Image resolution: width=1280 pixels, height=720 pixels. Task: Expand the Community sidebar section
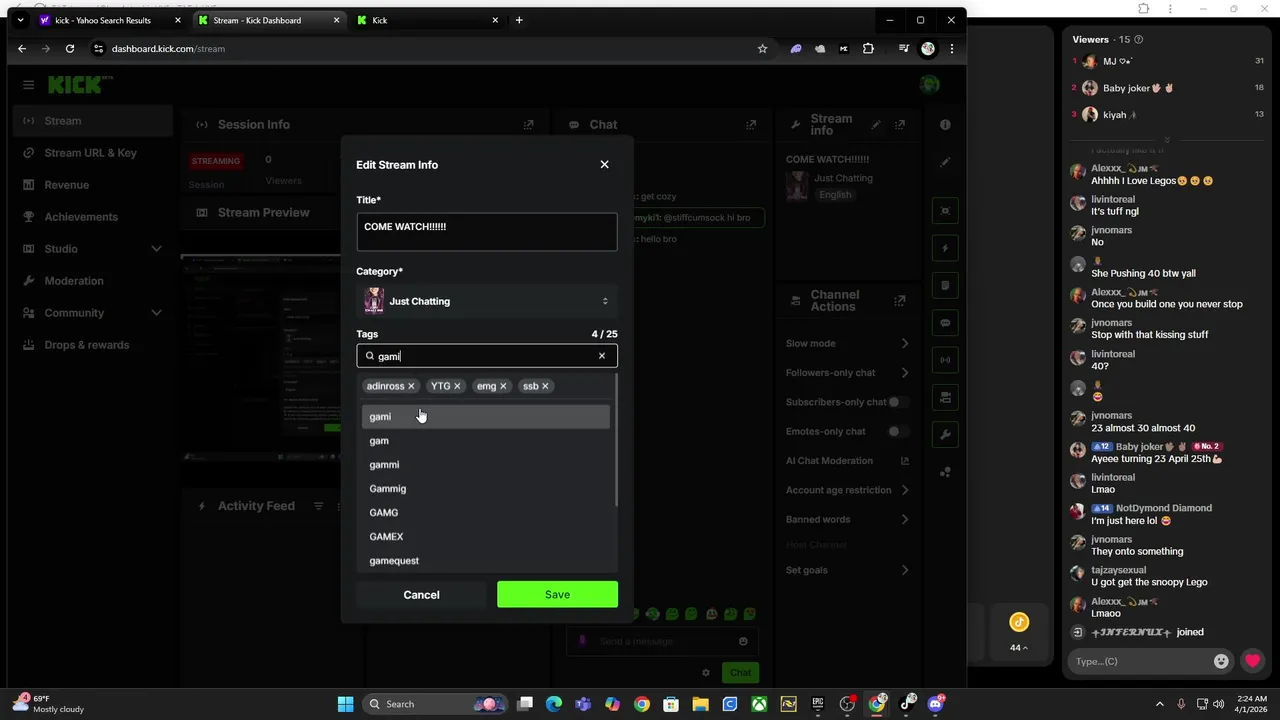(93, 313)
